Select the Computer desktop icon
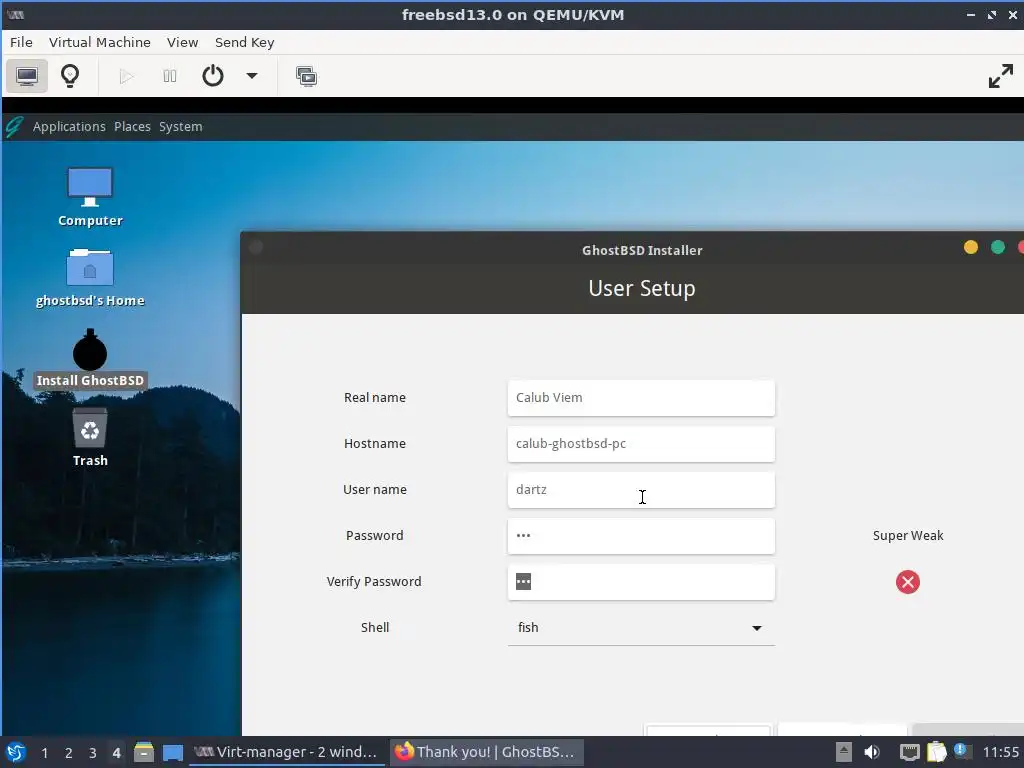The image size is (1024, 768). 90,196
